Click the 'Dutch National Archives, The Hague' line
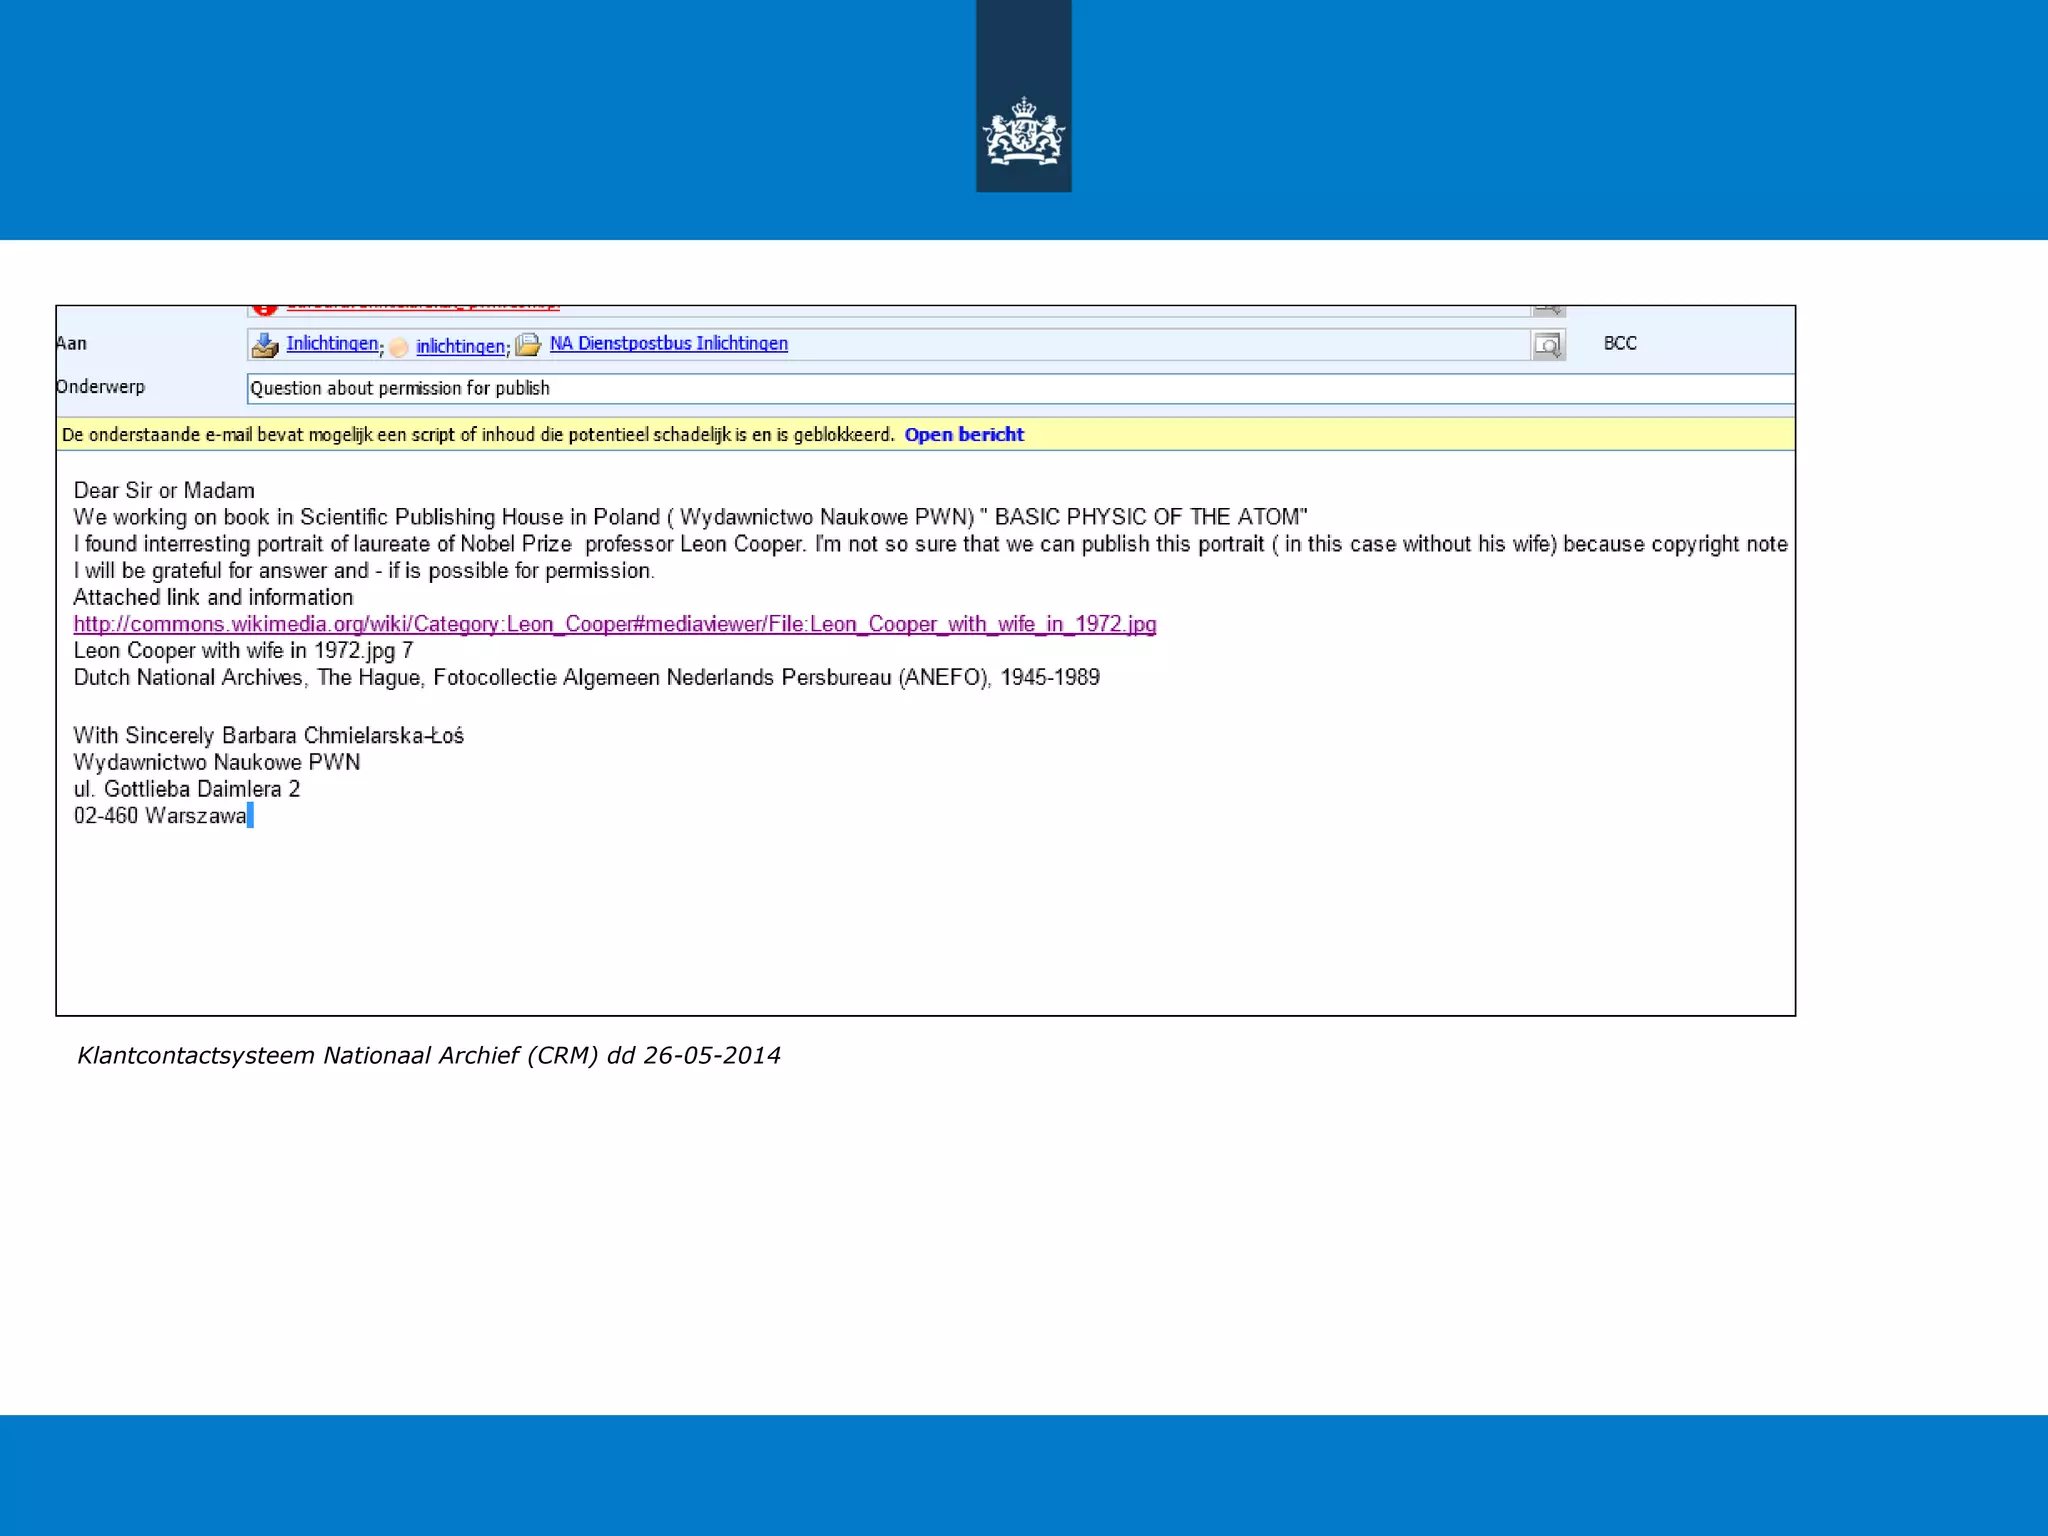Viewport: 2048px width, 1536px height. tap(586, 677)
